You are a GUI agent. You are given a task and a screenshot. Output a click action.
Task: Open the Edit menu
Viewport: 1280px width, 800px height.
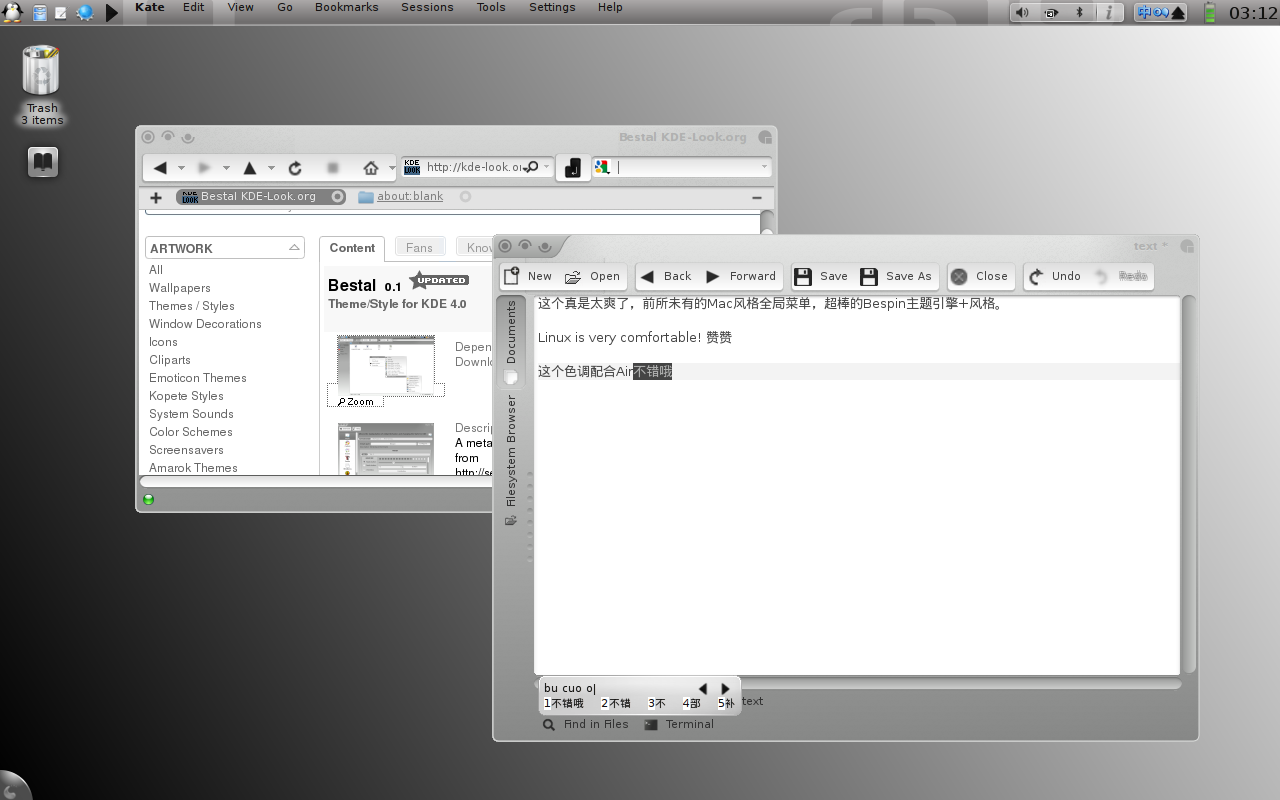(194, 7)
